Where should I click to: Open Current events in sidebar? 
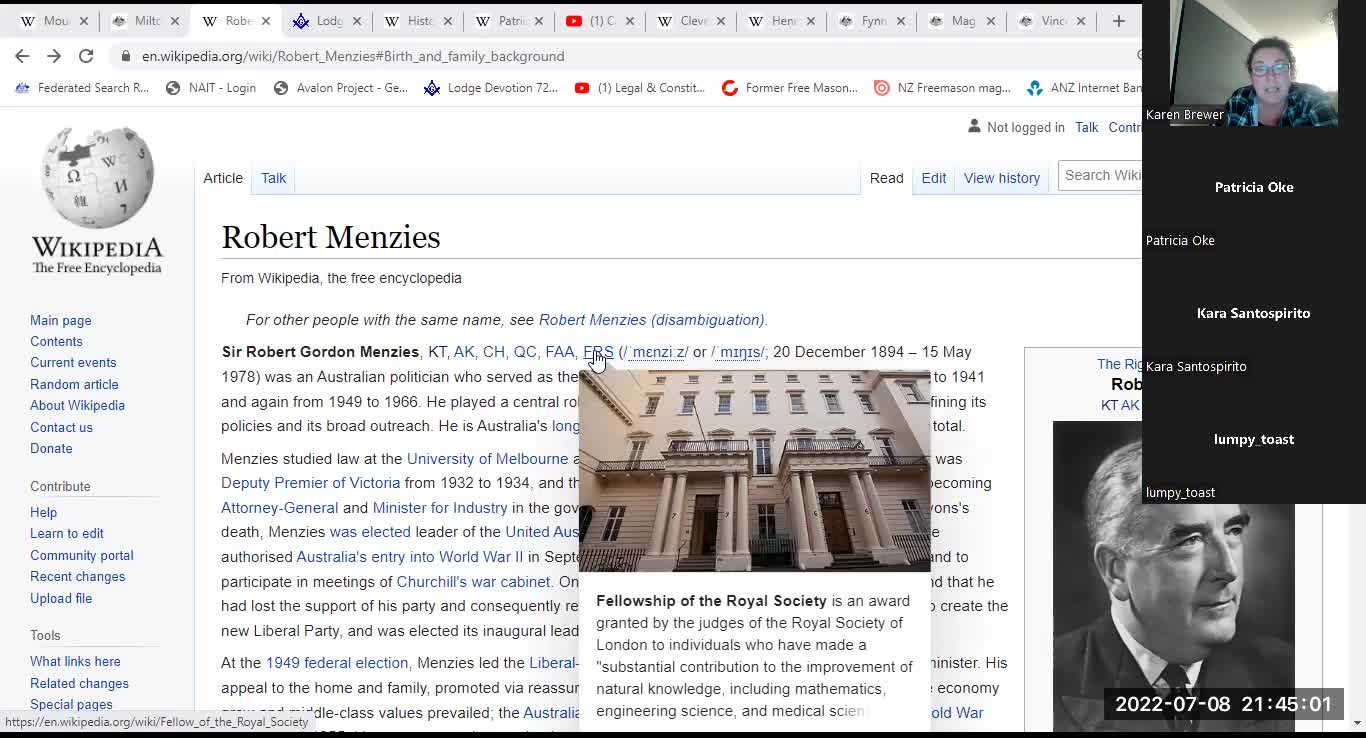click(x=73, y=363)
